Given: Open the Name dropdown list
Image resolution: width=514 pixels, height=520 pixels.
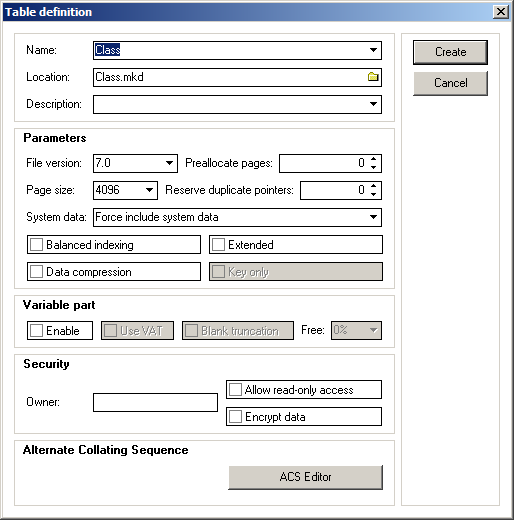Looking at the screenshot, I should 373,50.
